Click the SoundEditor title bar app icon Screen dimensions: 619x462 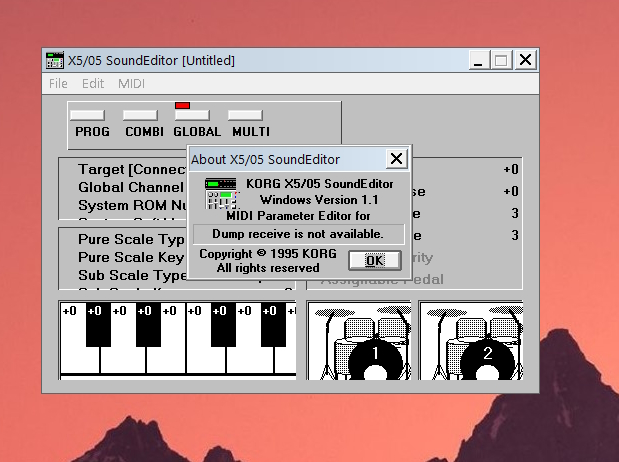54,60
